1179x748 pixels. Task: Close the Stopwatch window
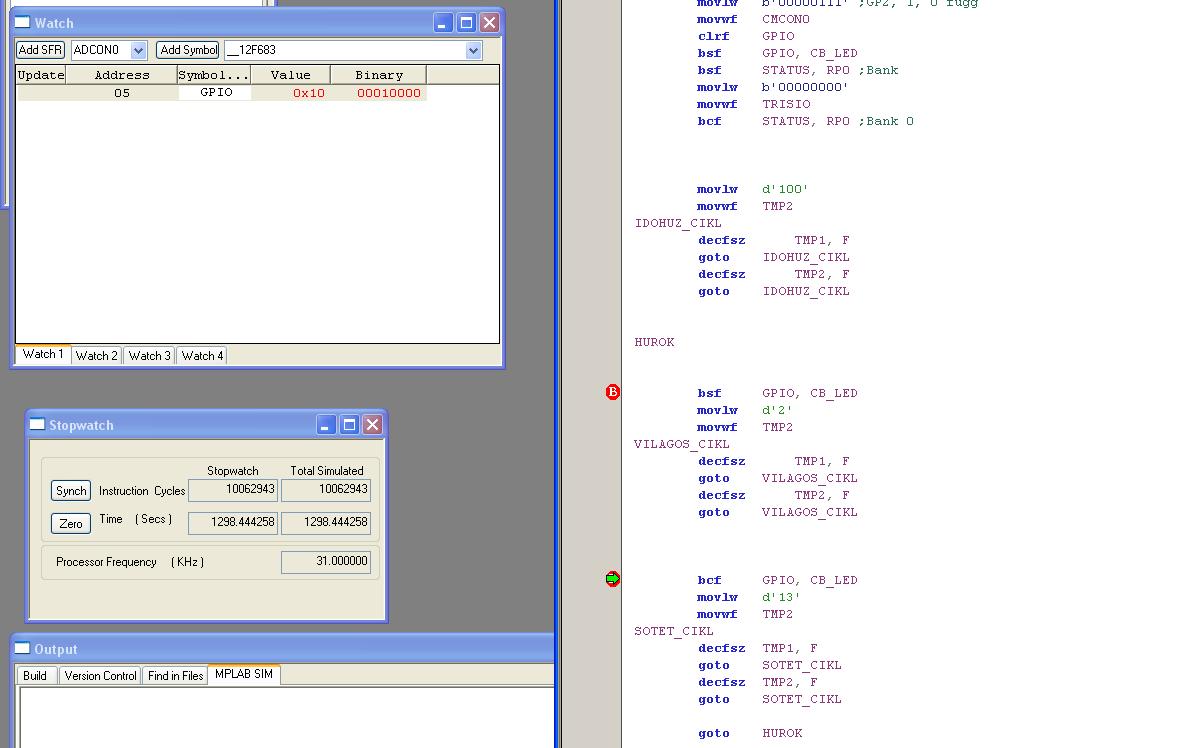(372, 425)
